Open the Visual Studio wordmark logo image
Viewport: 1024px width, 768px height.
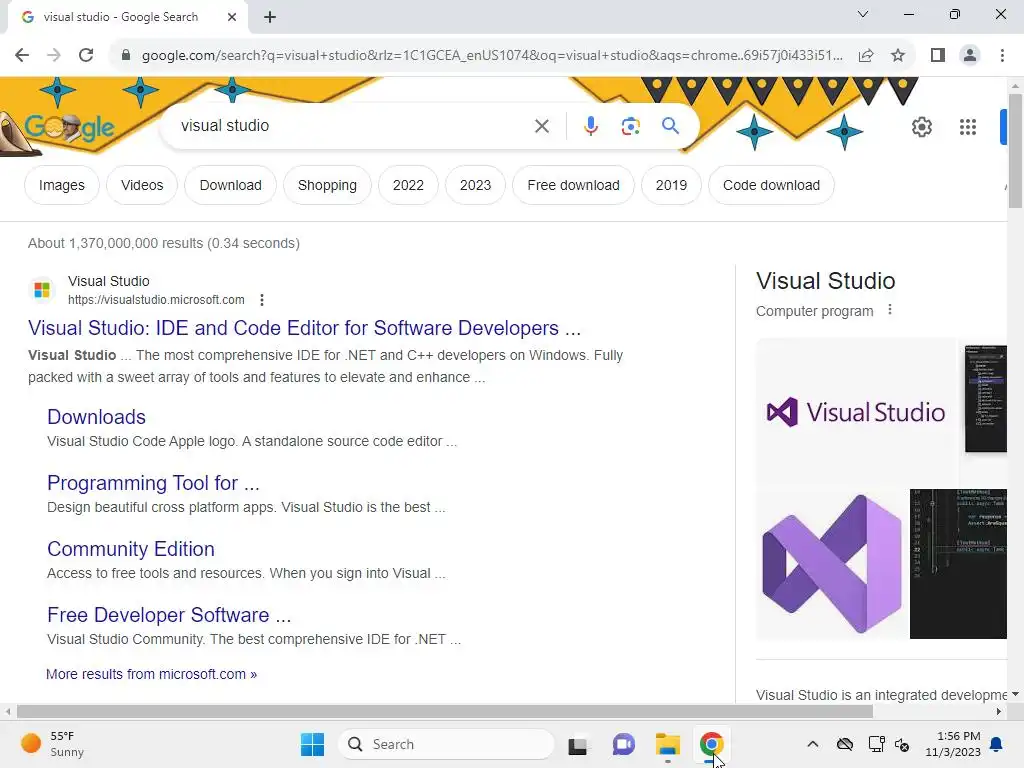856,412
